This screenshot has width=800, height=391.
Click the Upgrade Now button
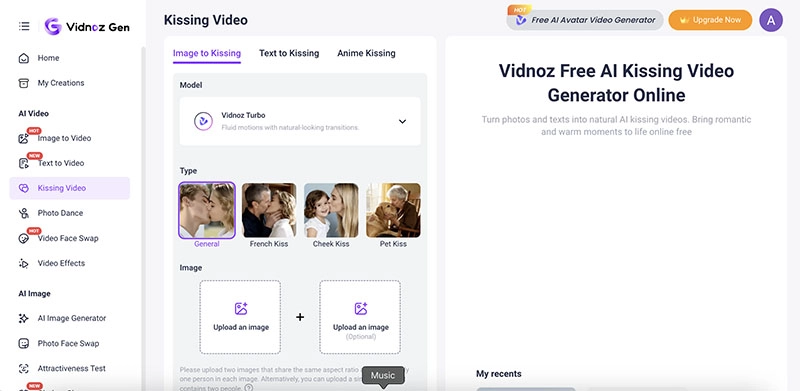tap(710, 20)
